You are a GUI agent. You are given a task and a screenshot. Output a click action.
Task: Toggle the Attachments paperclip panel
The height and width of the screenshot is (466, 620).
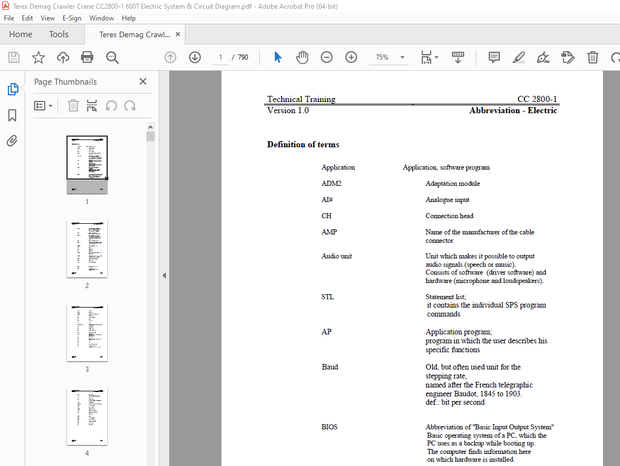(x=13, y=141)
